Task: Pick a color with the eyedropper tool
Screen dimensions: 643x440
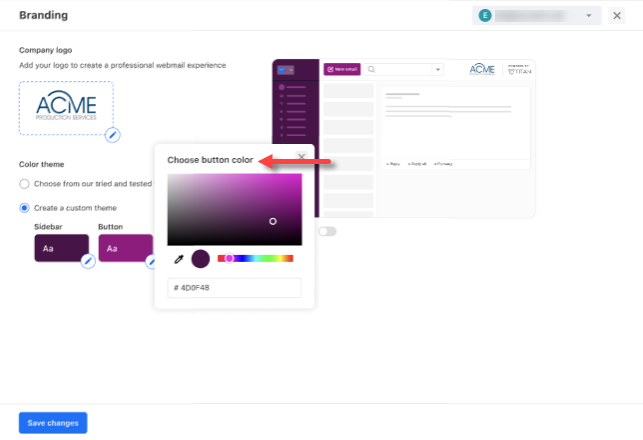Action: 179,259
